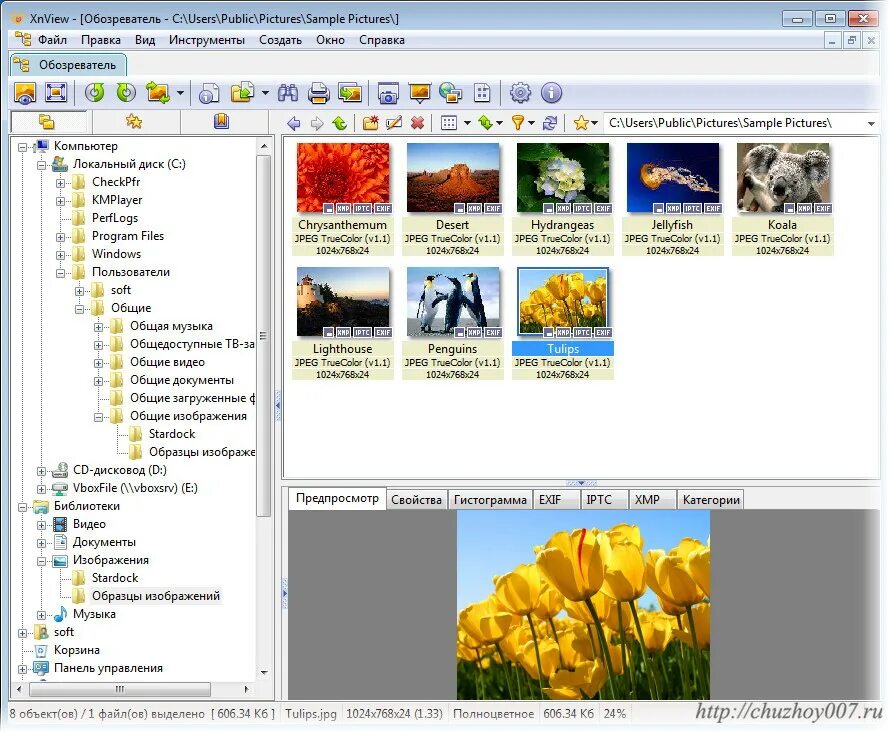Navigate up one folder level
This screenshot has width=889, height=732.
(x=340, y=122)
